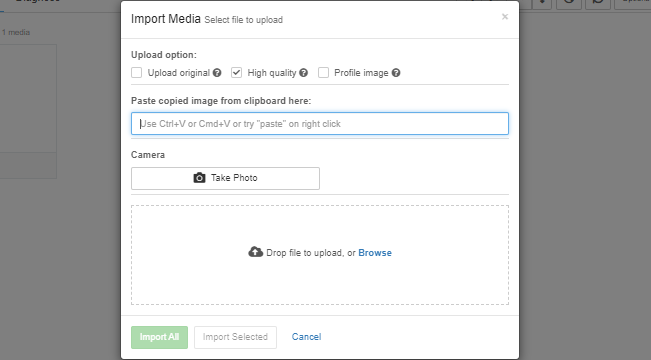Click the help icon beside Upload original
The width and height of the screenshot is (651, 360).
point(217,73)
